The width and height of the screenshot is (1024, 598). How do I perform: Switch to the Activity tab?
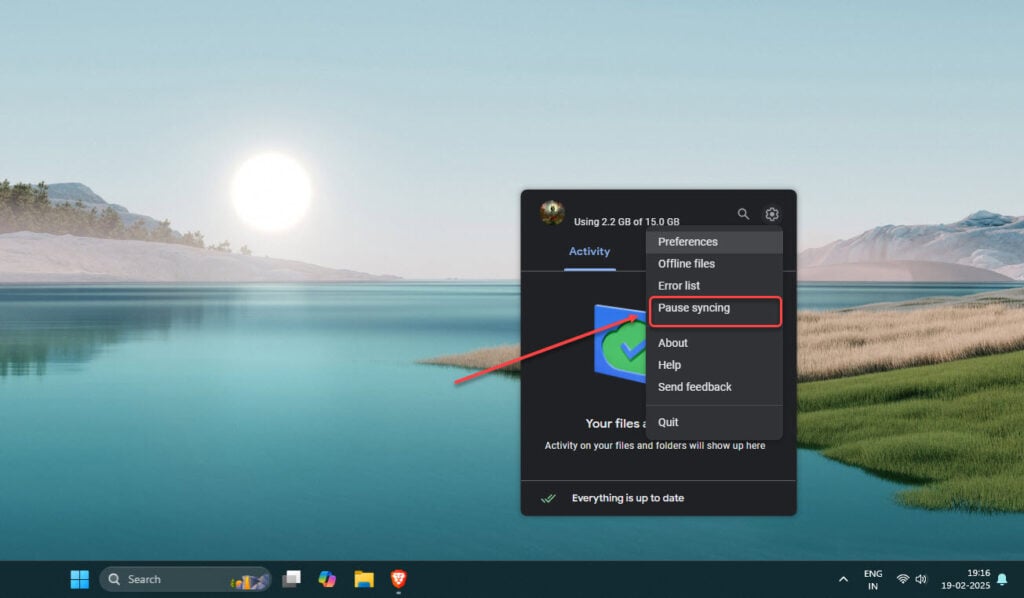coord(589,252)
